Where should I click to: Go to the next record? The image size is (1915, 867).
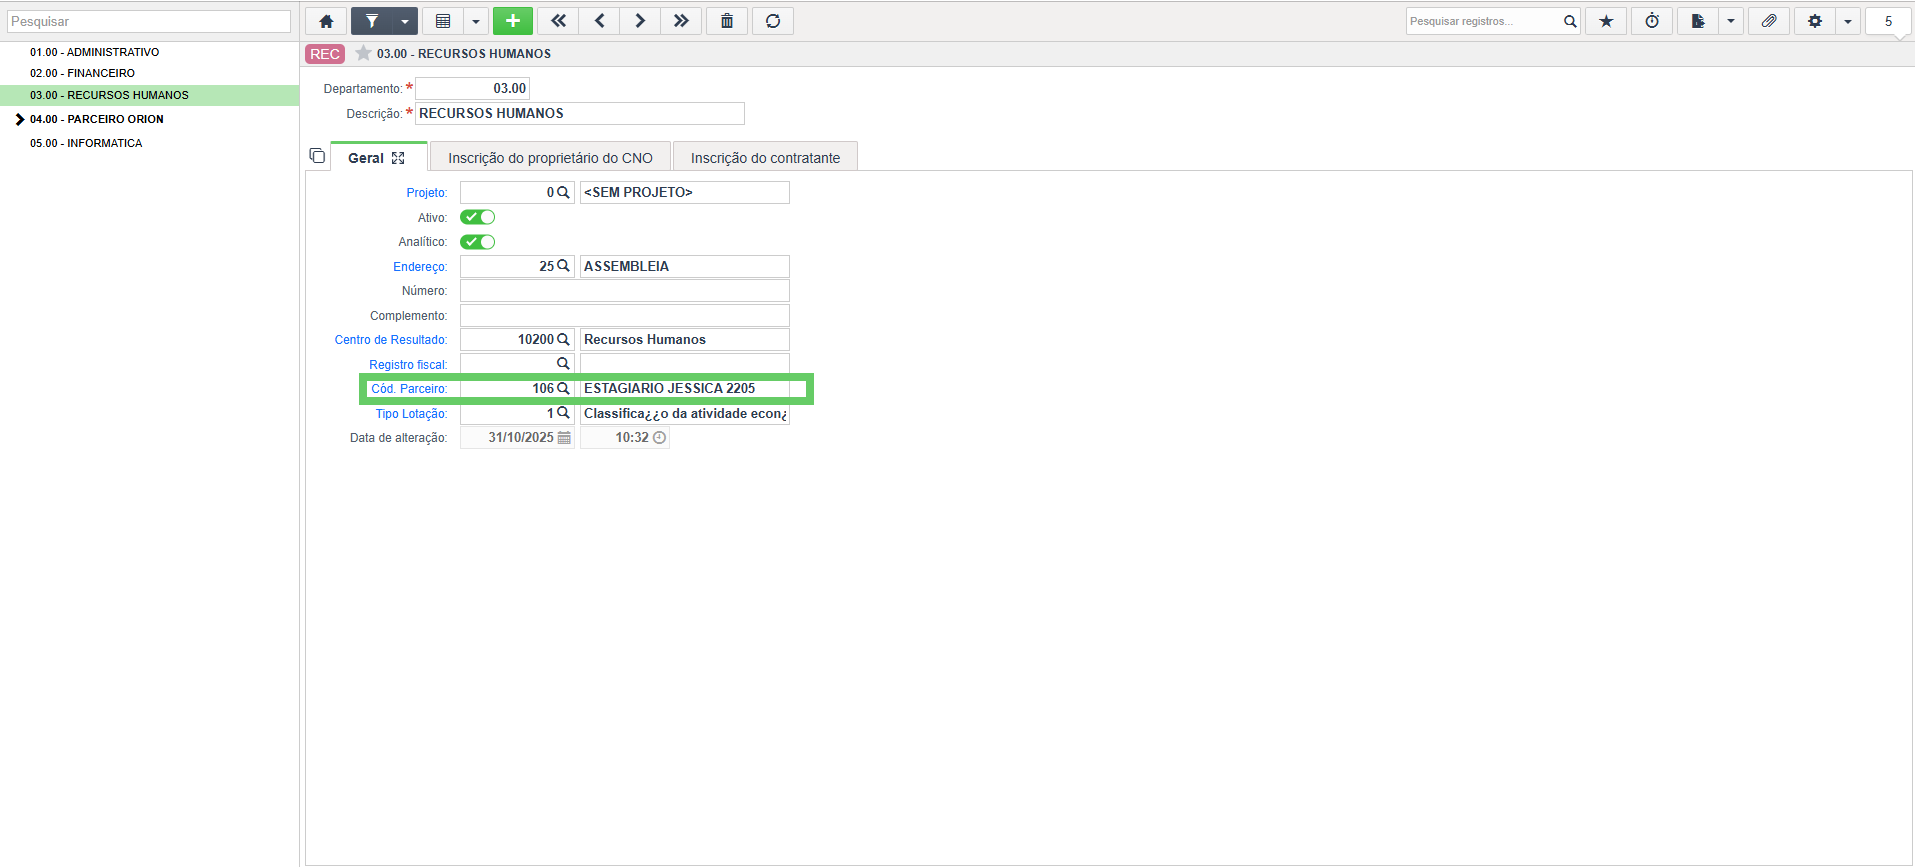640,21
